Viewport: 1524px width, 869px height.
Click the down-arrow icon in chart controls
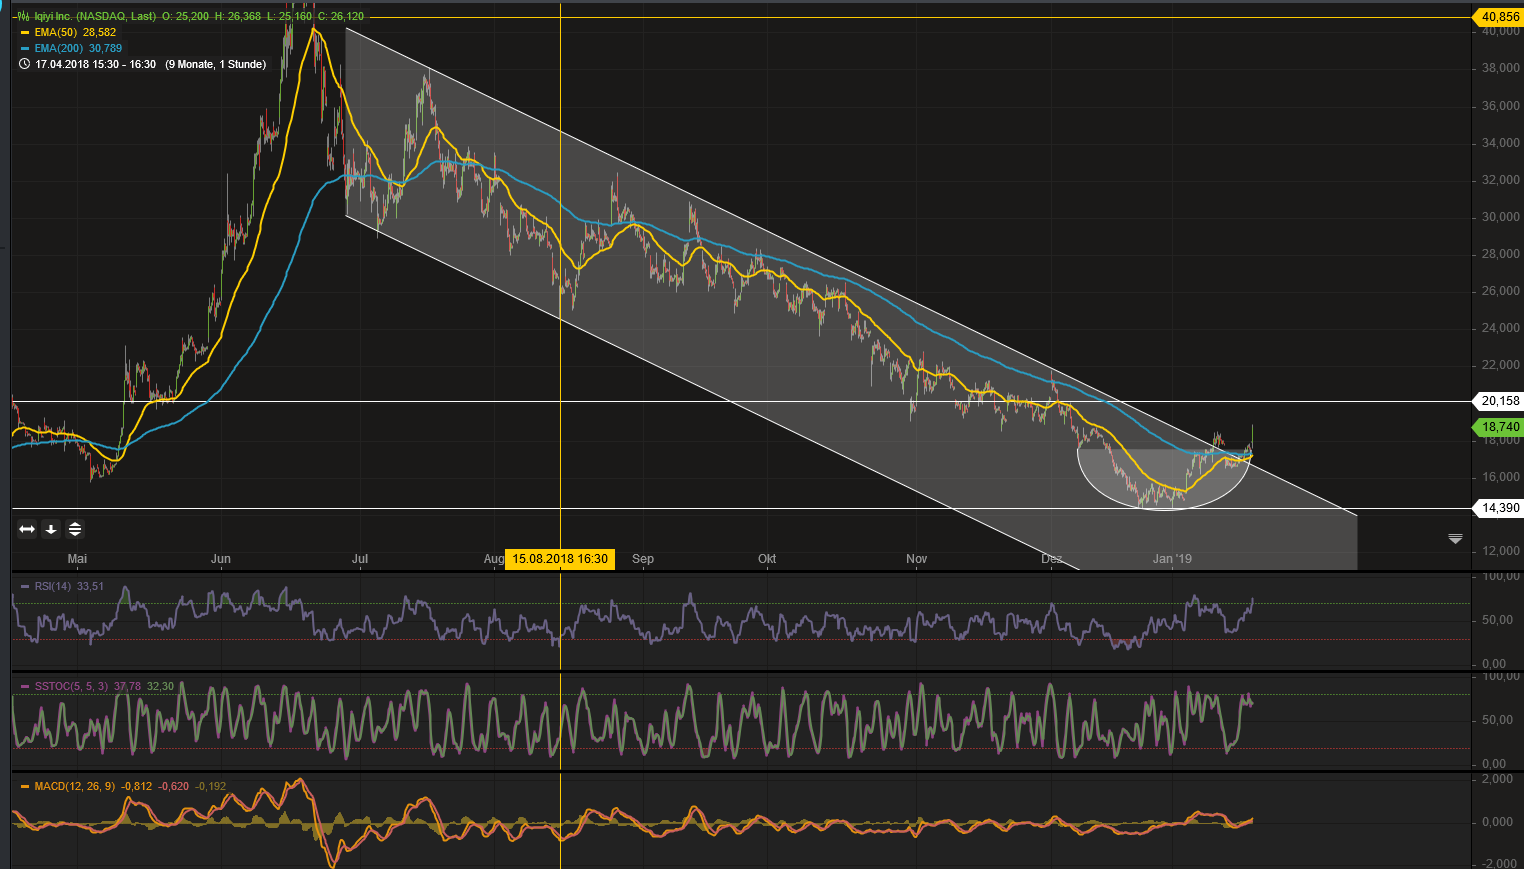coord(51,529)
